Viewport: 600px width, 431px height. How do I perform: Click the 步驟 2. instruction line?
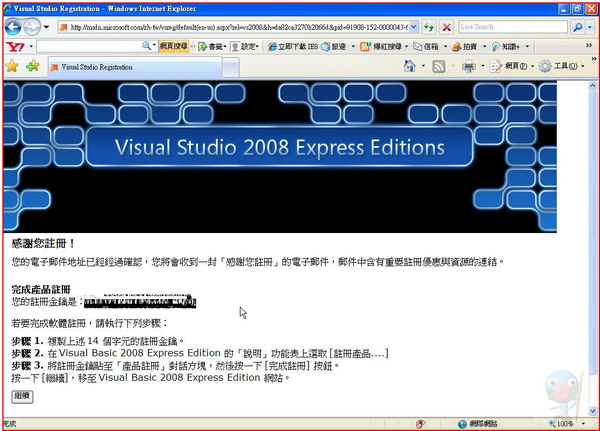coord(200,353)
